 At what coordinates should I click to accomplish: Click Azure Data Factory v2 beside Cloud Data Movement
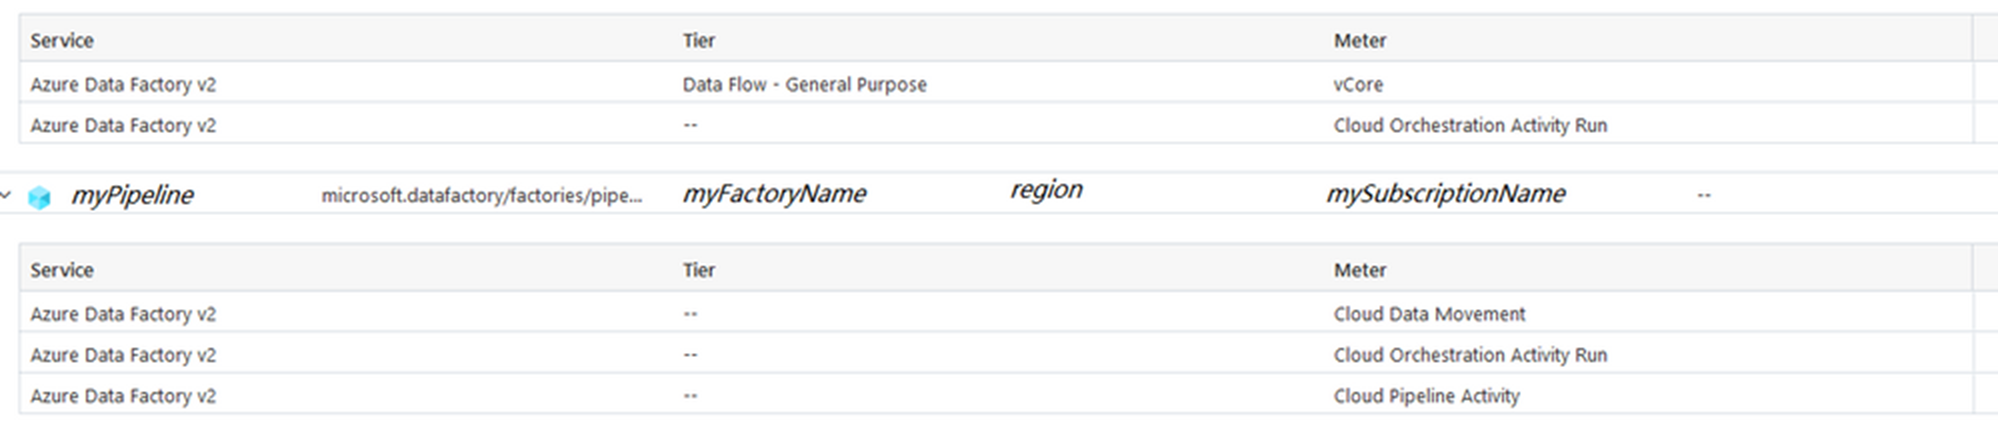(x=123, y=314)
